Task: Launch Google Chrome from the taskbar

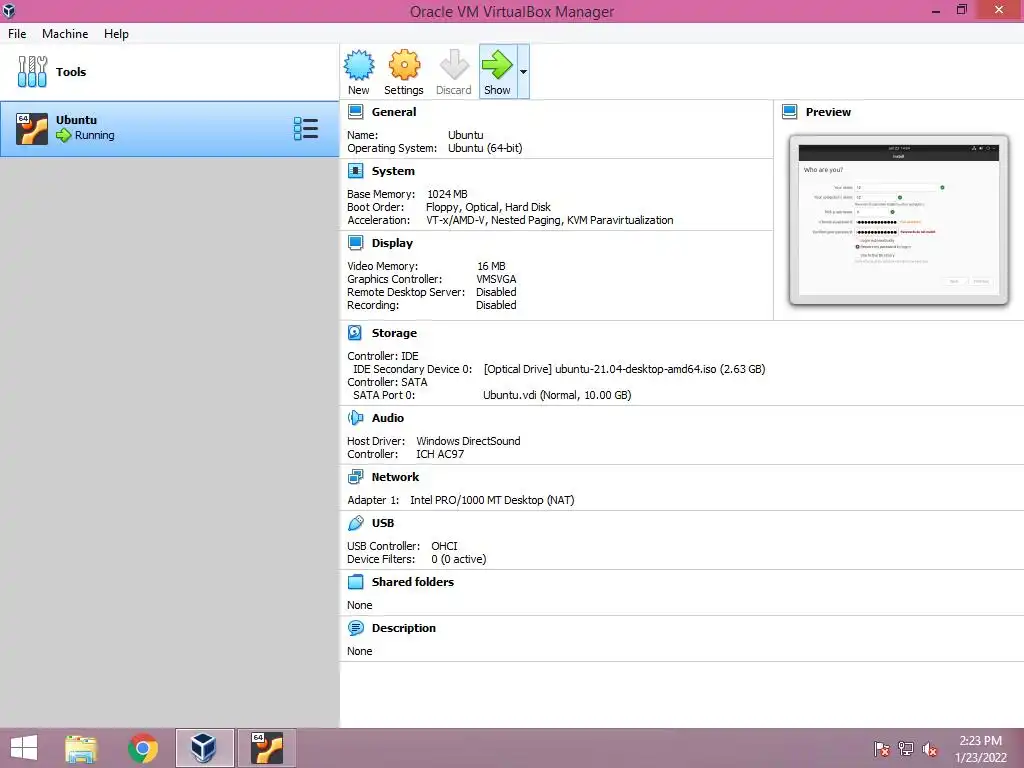Action: [143, 748]
